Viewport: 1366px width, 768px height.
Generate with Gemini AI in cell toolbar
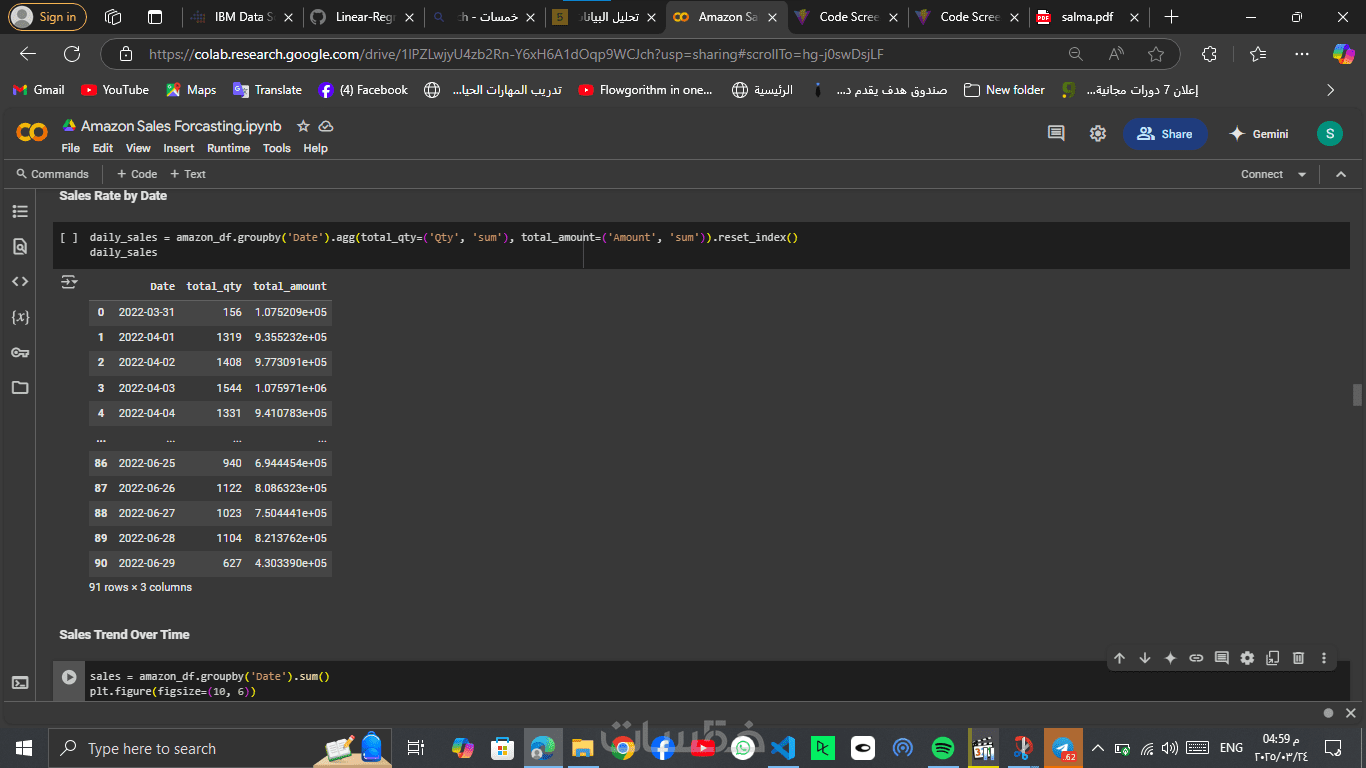(x=1170, y=658)
